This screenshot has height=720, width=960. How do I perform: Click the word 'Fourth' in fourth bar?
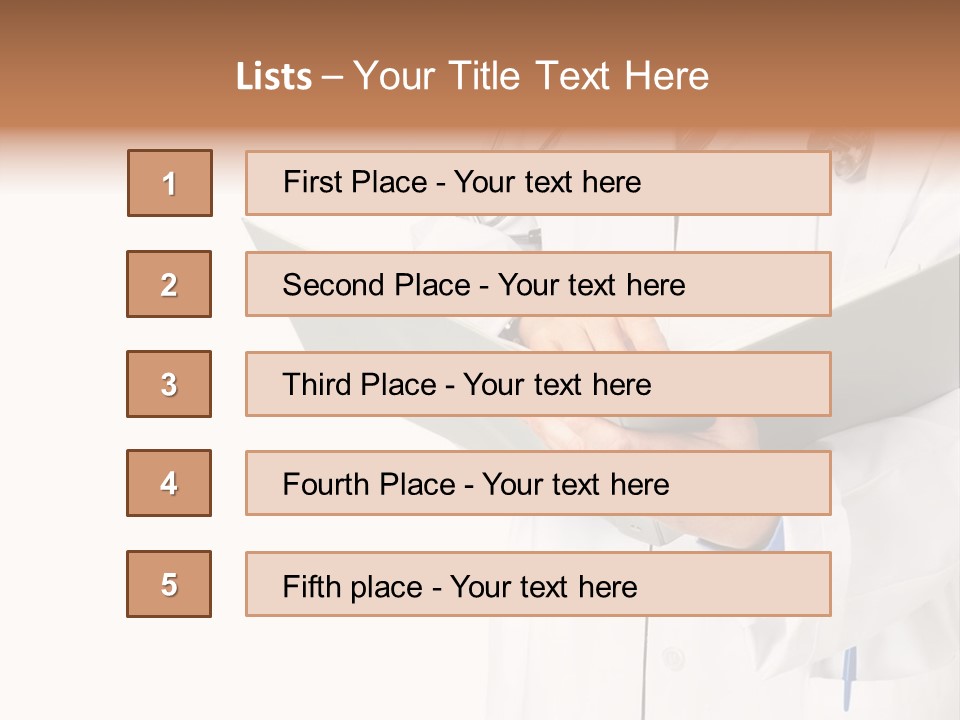click(x=325, y=484)
